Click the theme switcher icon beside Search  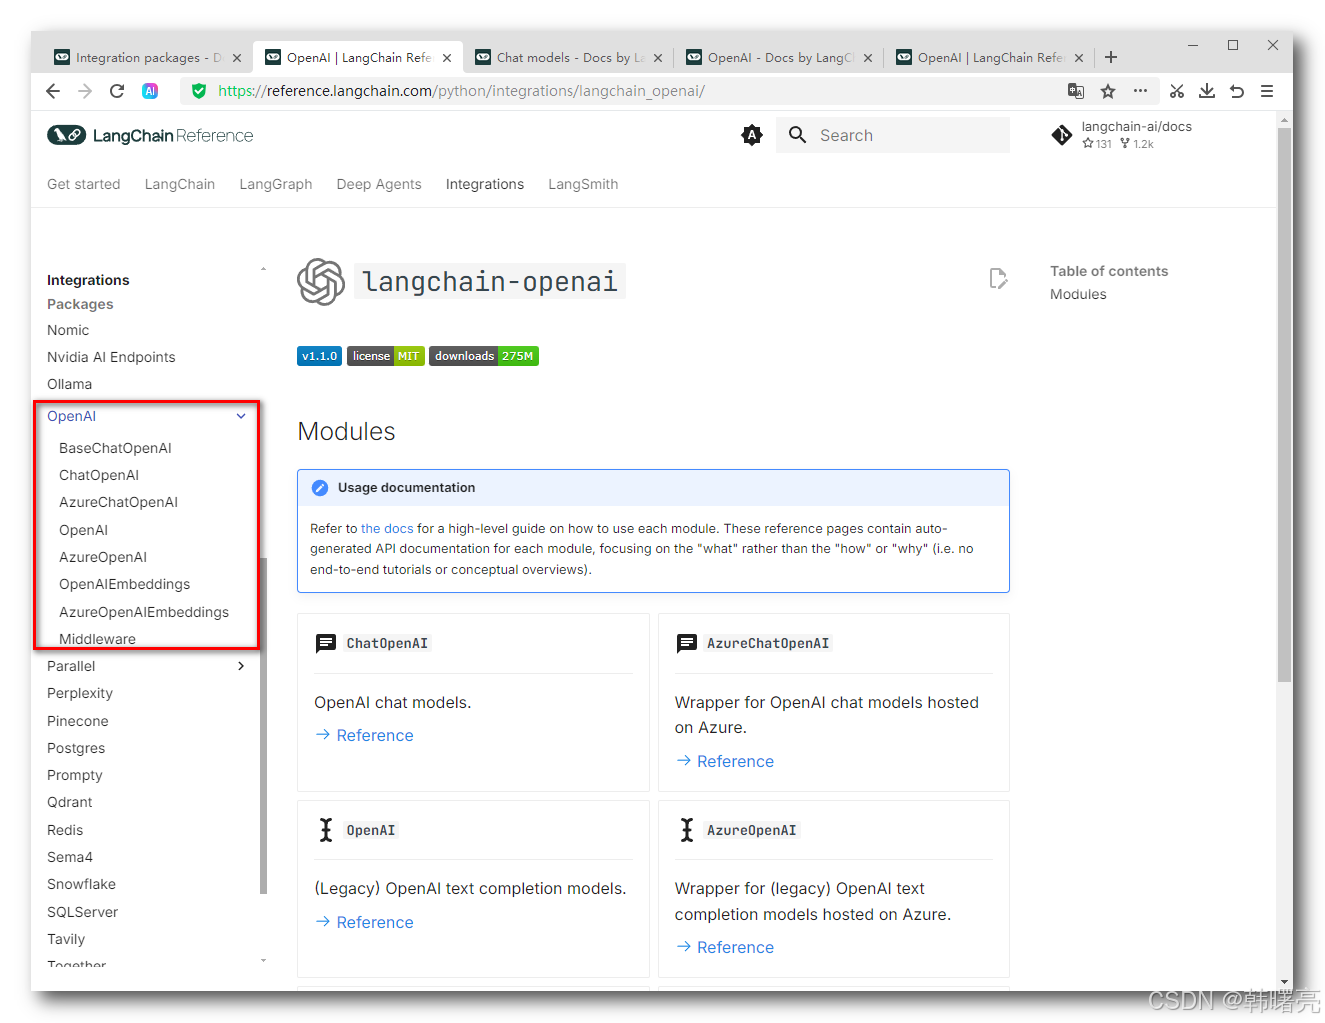pos(752,135)
